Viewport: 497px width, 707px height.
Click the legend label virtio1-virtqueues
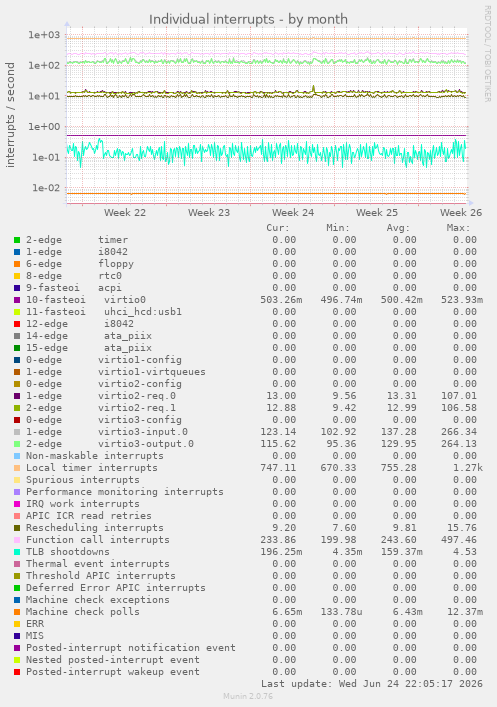coord(152,372)
